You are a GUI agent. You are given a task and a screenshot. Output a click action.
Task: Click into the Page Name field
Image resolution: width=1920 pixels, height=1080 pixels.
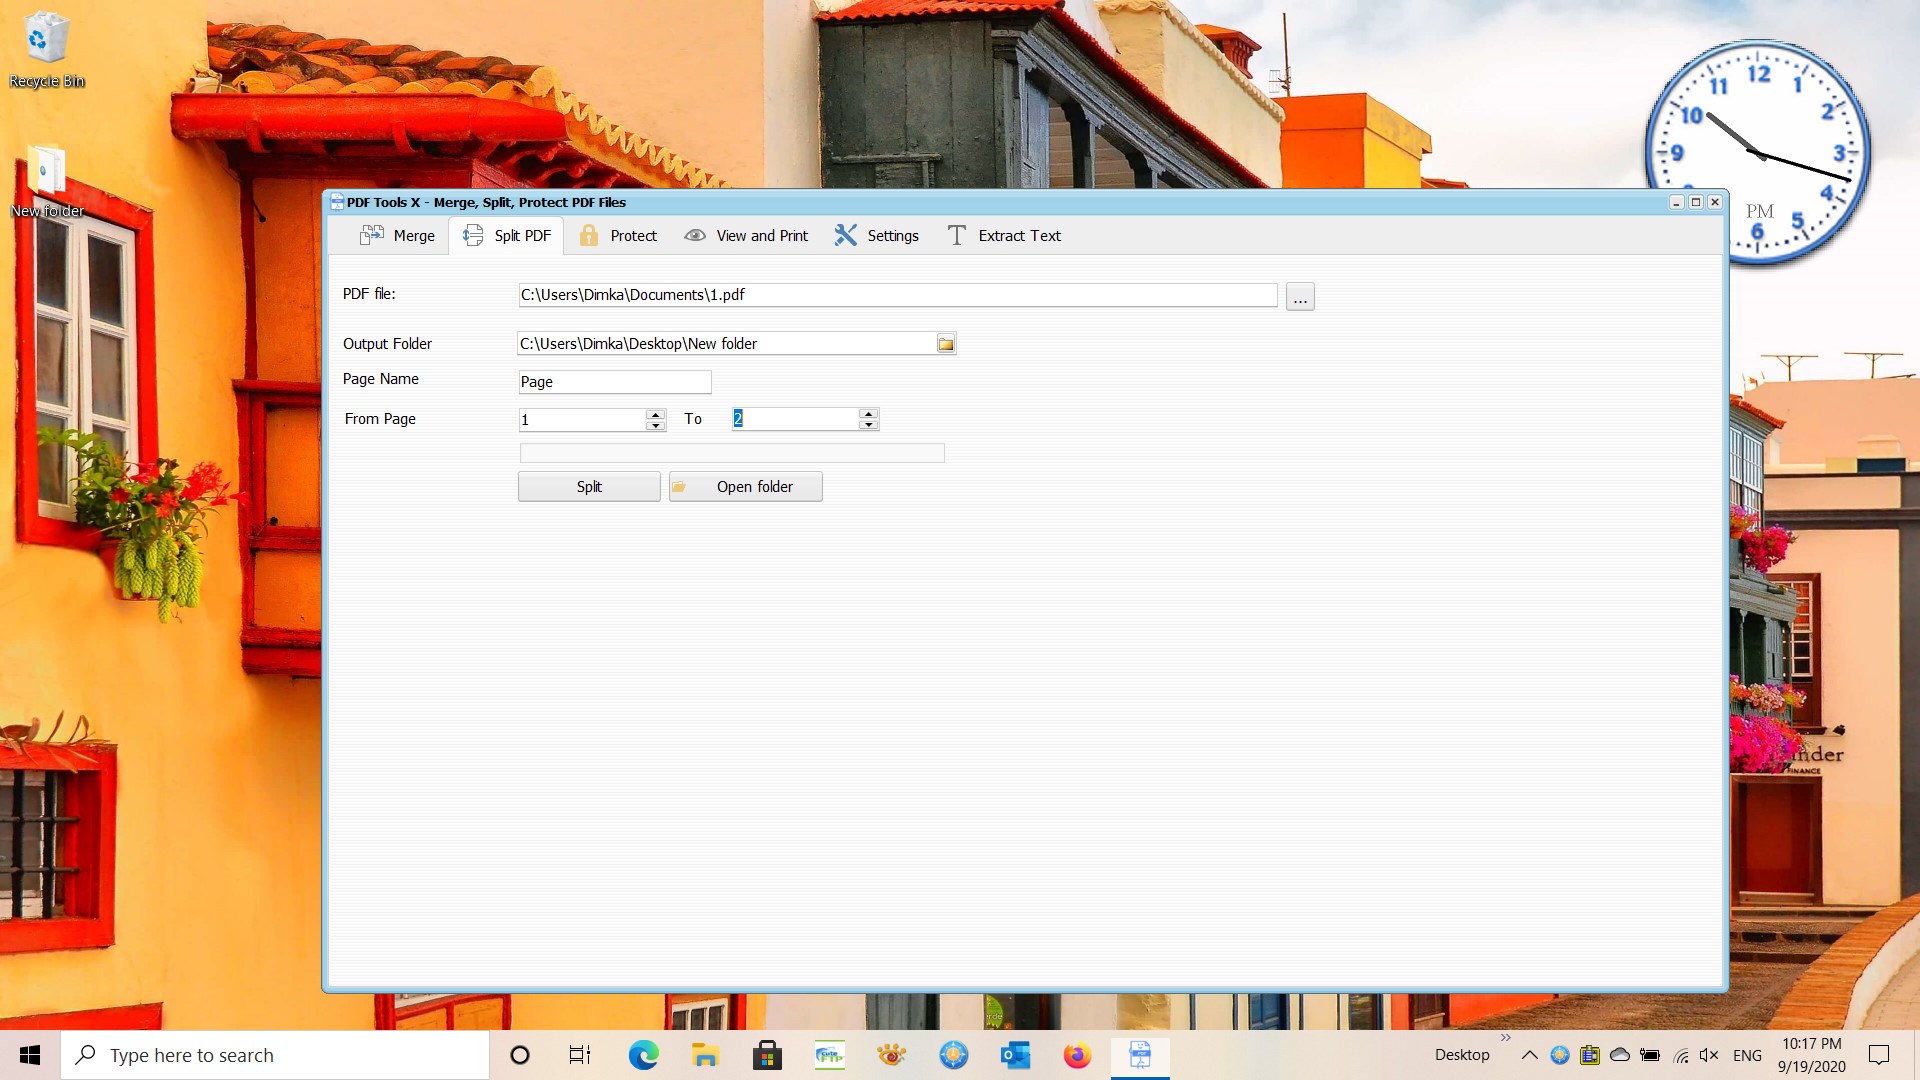[614, 382]
